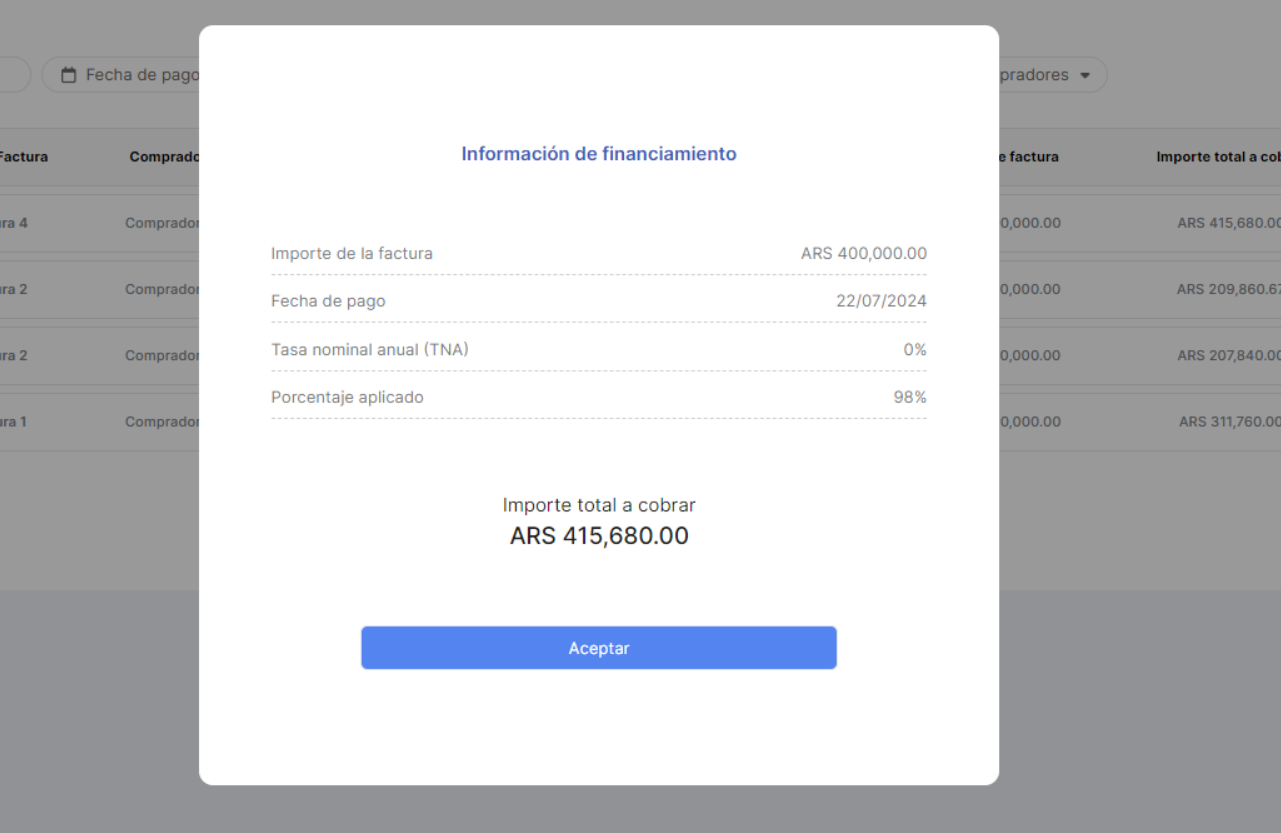Screen dimensions: 1281x833
Task: Click the Comprador column header
Action: pyautogui.click(x=164, y=157)
